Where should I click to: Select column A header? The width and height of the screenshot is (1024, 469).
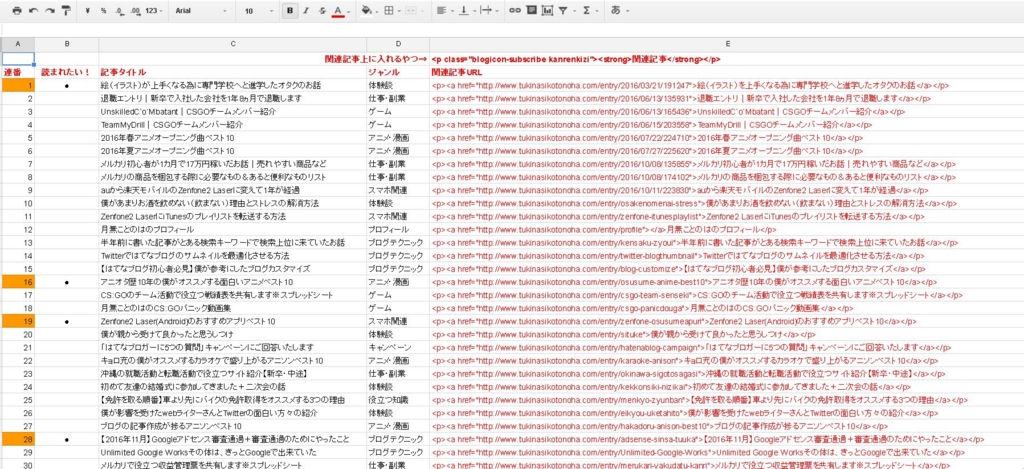point(18,44)
